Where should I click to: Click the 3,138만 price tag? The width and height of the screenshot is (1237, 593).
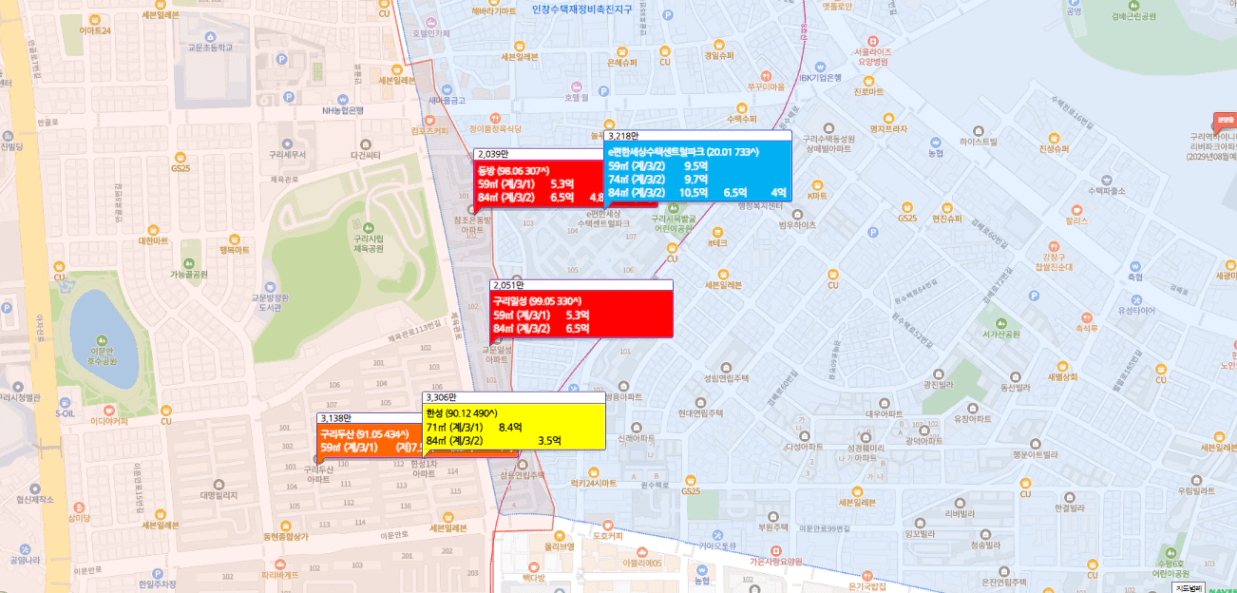[x=336, y=418]
